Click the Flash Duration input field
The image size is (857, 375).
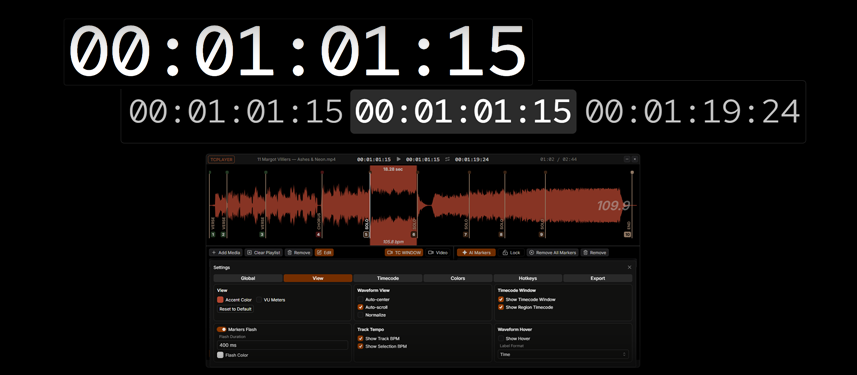[283, 345]
